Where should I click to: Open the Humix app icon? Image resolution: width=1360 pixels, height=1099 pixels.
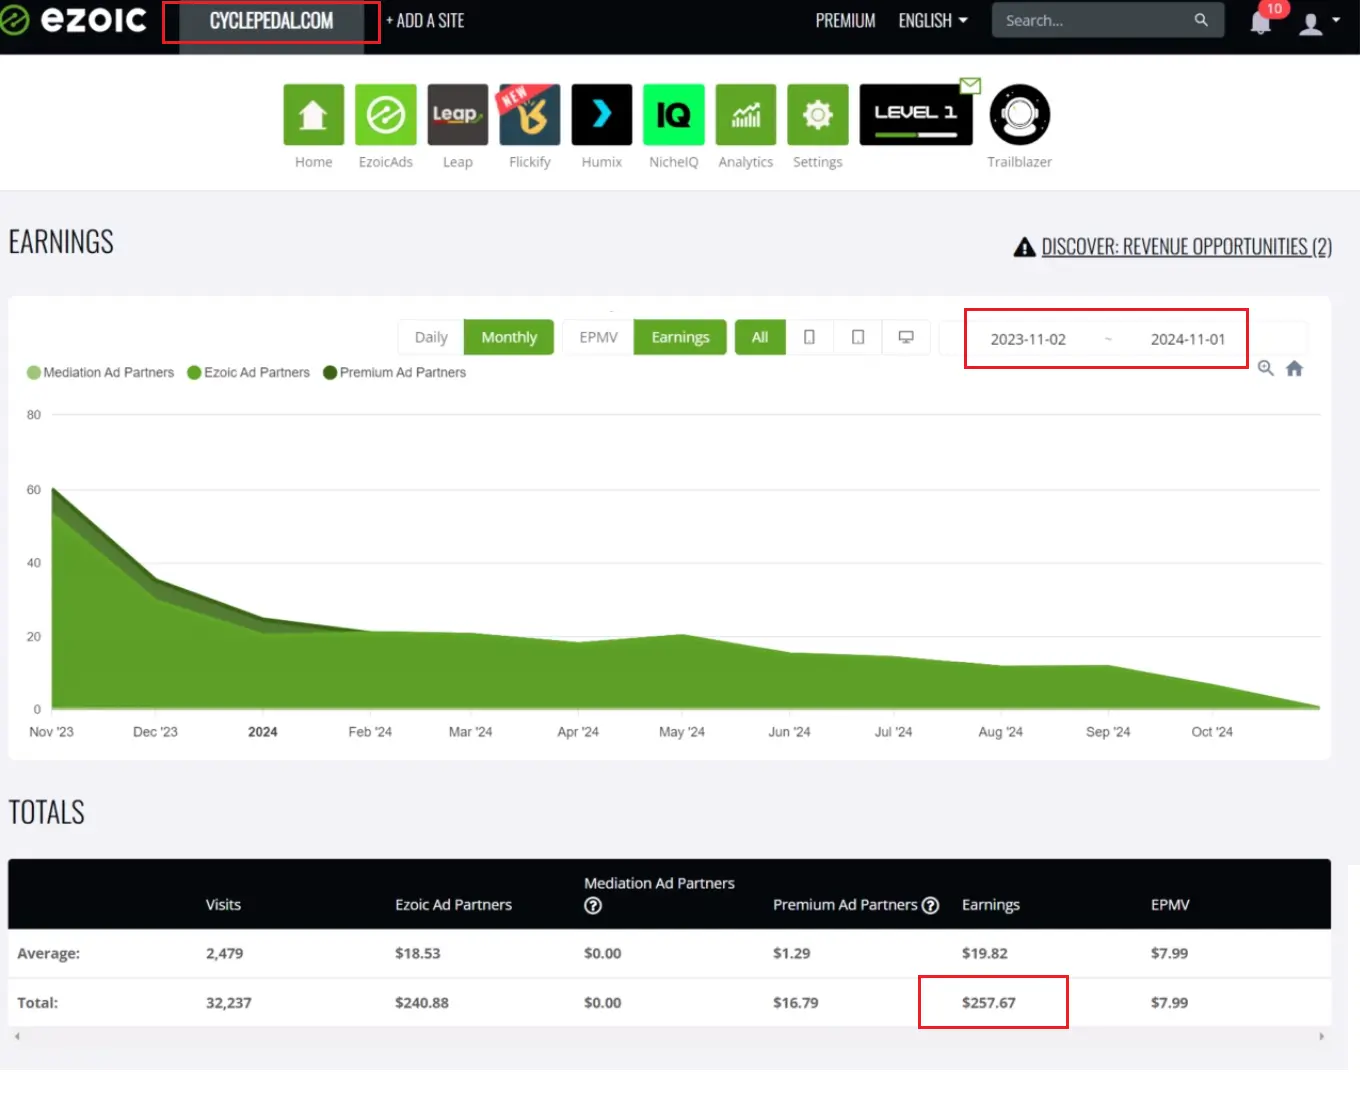[601, 115]
